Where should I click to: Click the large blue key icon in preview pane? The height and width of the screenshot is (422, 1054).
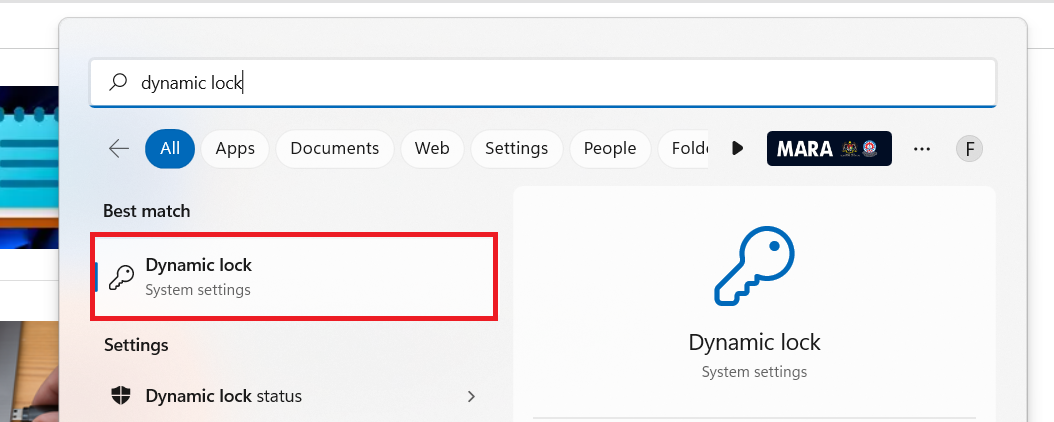click(x=754, y=265)
